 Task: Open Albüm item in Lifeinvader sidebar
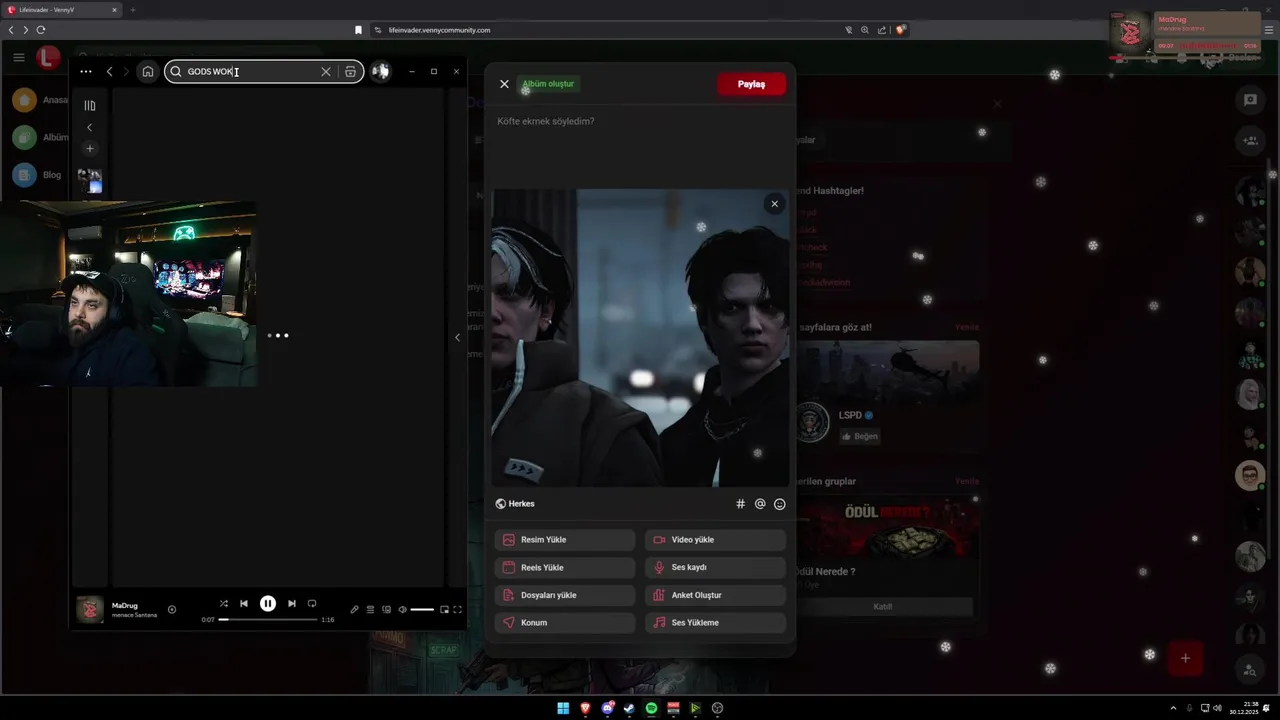pyautogui.click(x=40, y=137)
